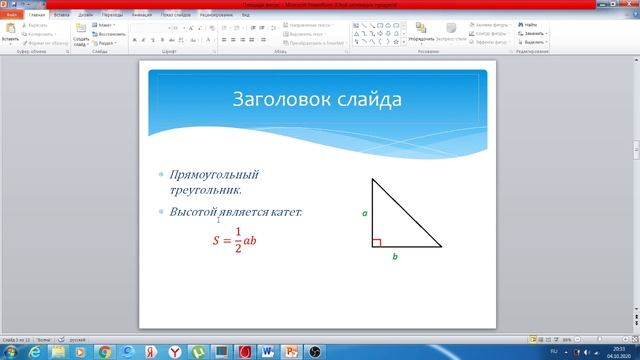Select the oval shape in gallery

click(388, 26)
